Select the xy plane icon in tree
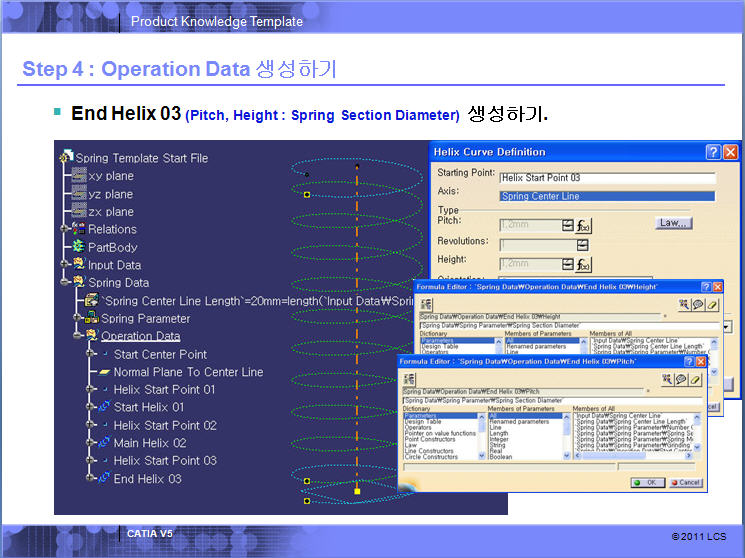The width and height of the screenshot is (745, 558). tap(78, 176)
